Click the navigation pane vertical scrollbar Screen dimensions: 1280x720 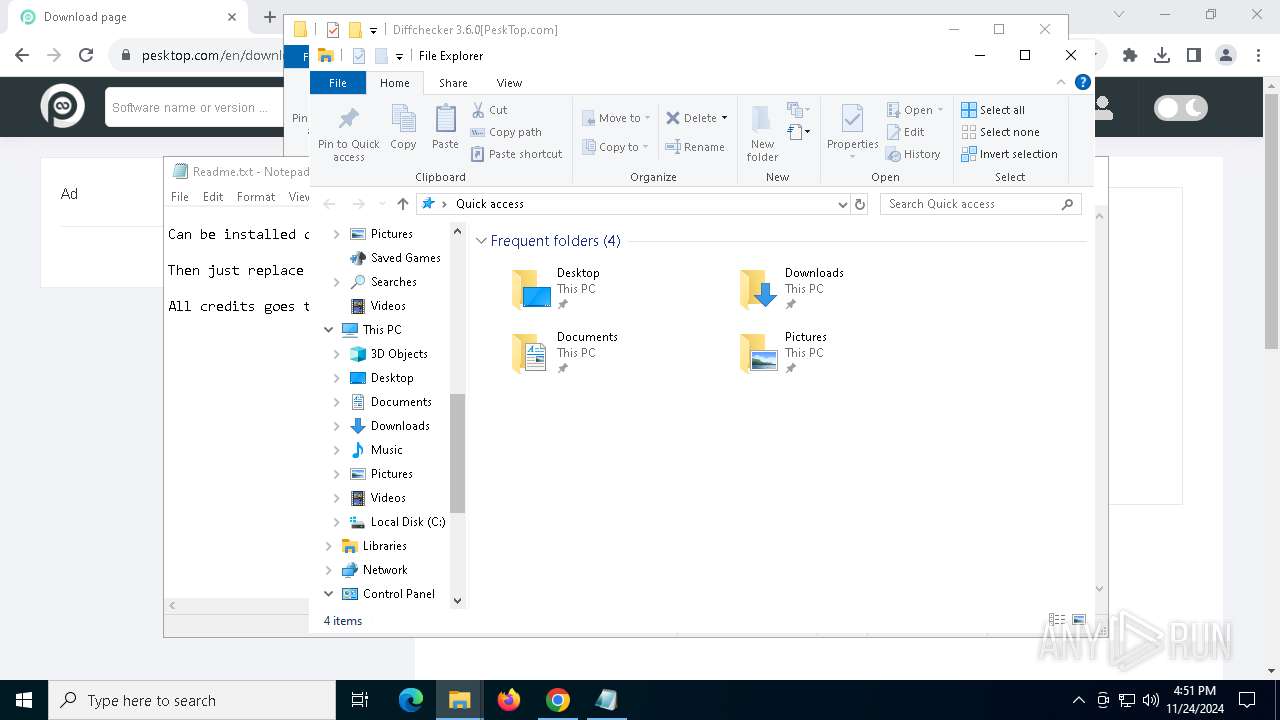tap(458, 452)
